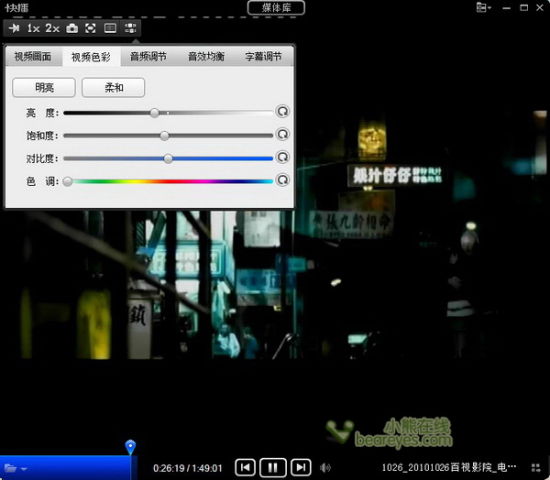Set video size to 2x
This screenshot has width=550, height=480.
tap(52, 28)
